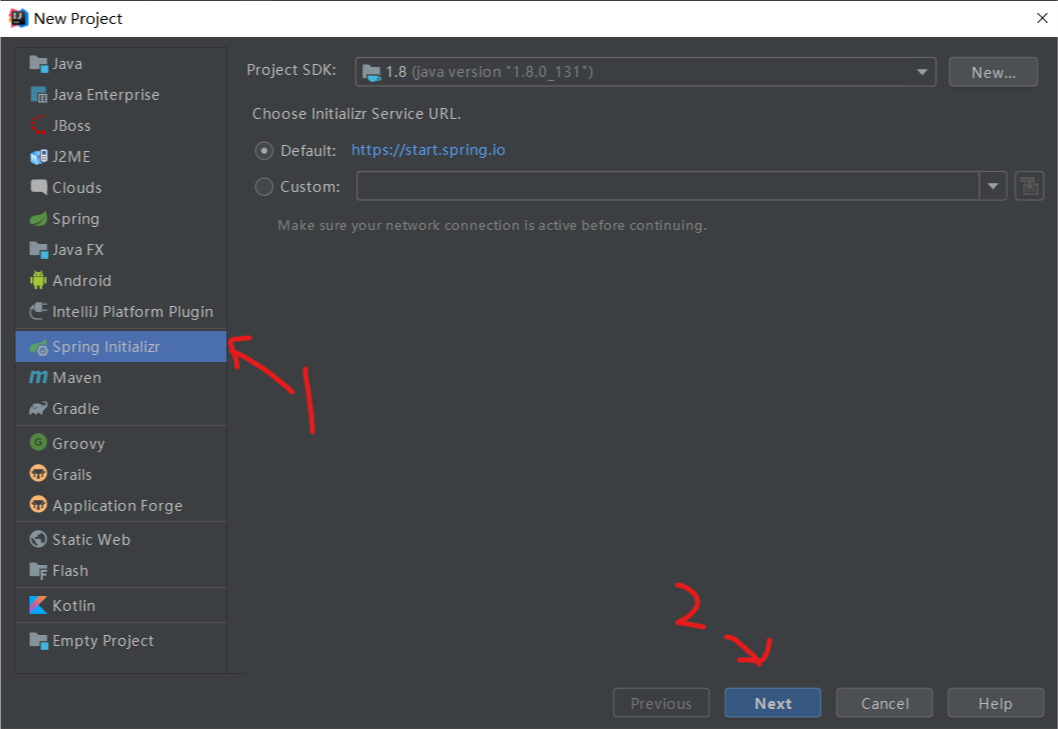Click the Flash folder icon

tap(38, 570)
